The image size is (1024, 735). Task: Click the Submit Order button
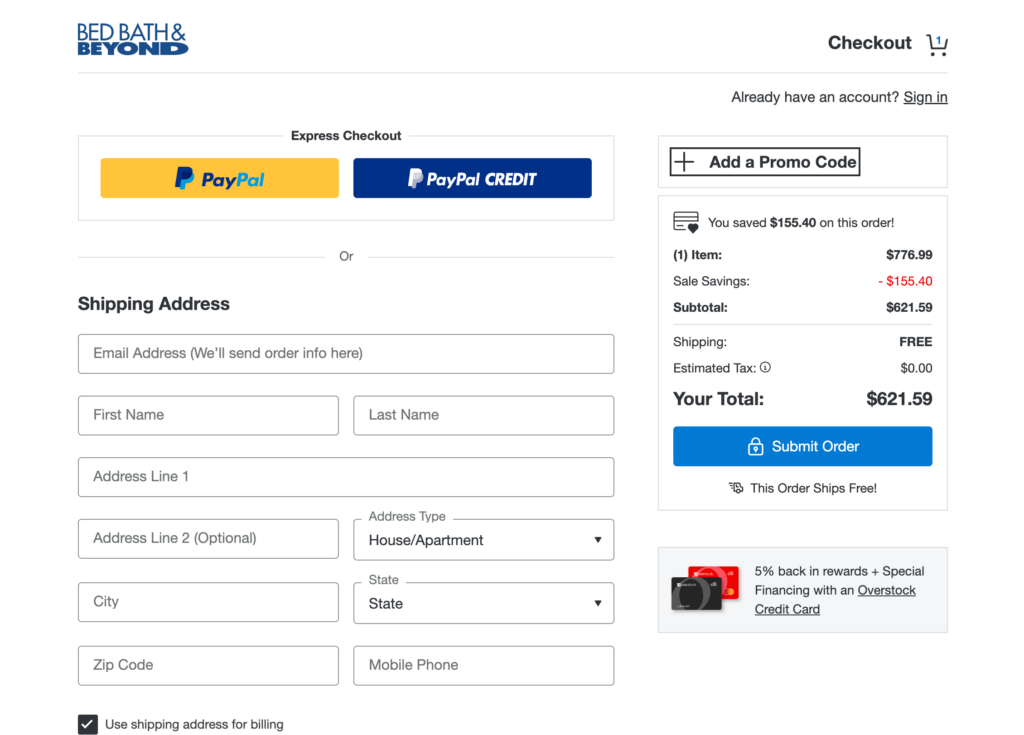coord(802,446)
